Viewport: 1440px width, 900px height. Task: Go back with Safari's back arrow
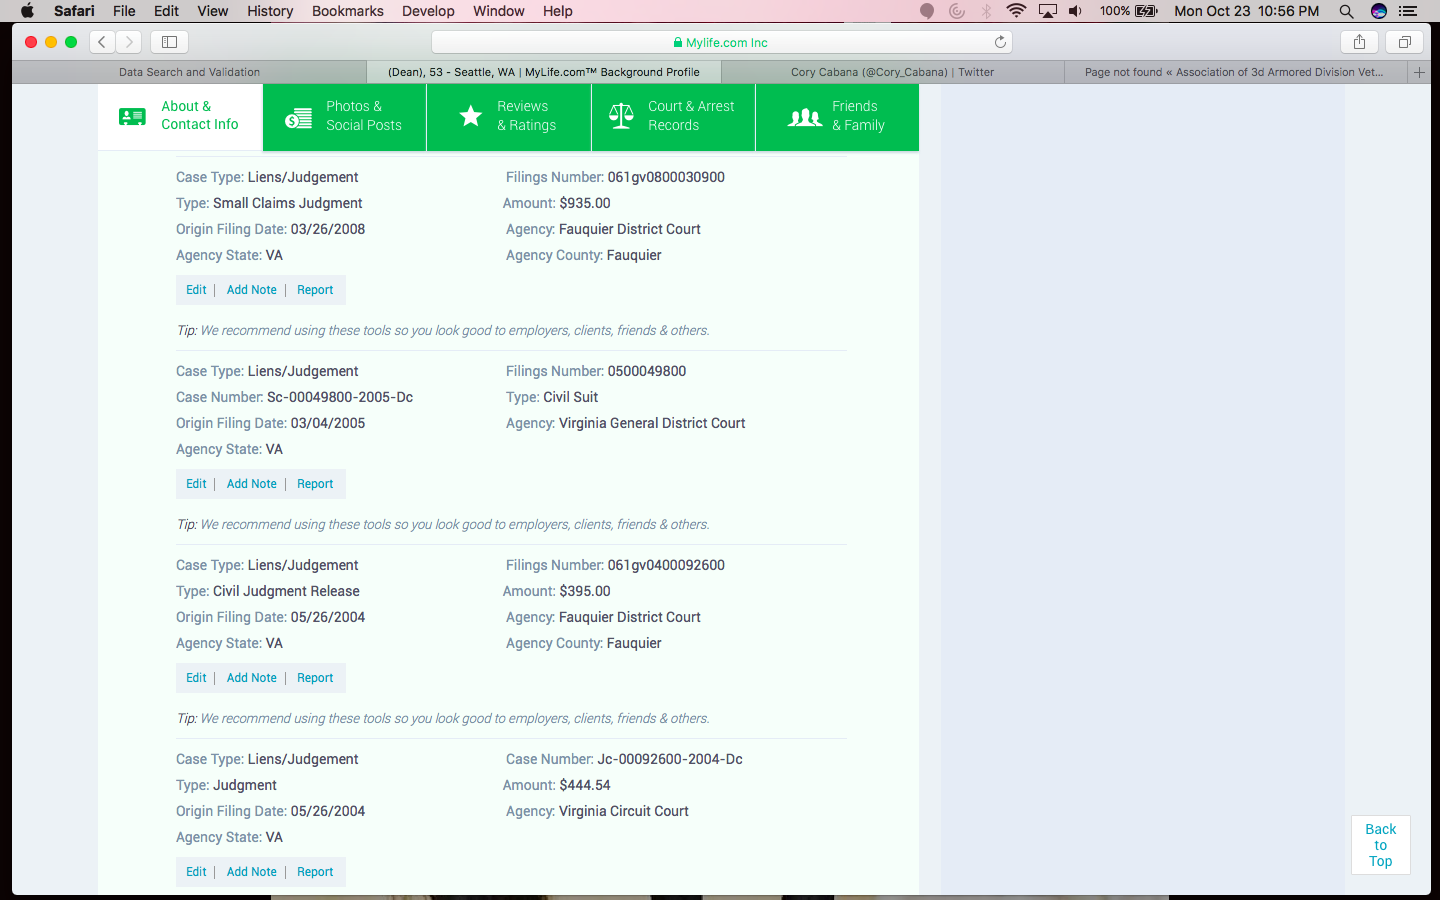coord(102,42)
